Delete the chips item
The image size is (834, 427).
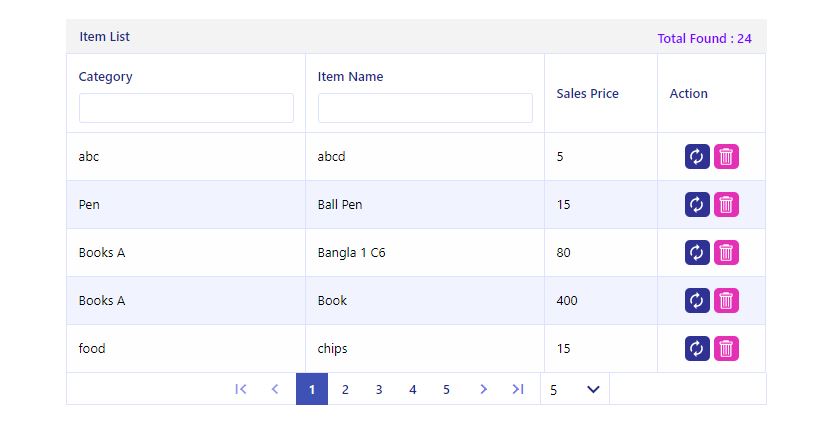[x=726, y=348]
